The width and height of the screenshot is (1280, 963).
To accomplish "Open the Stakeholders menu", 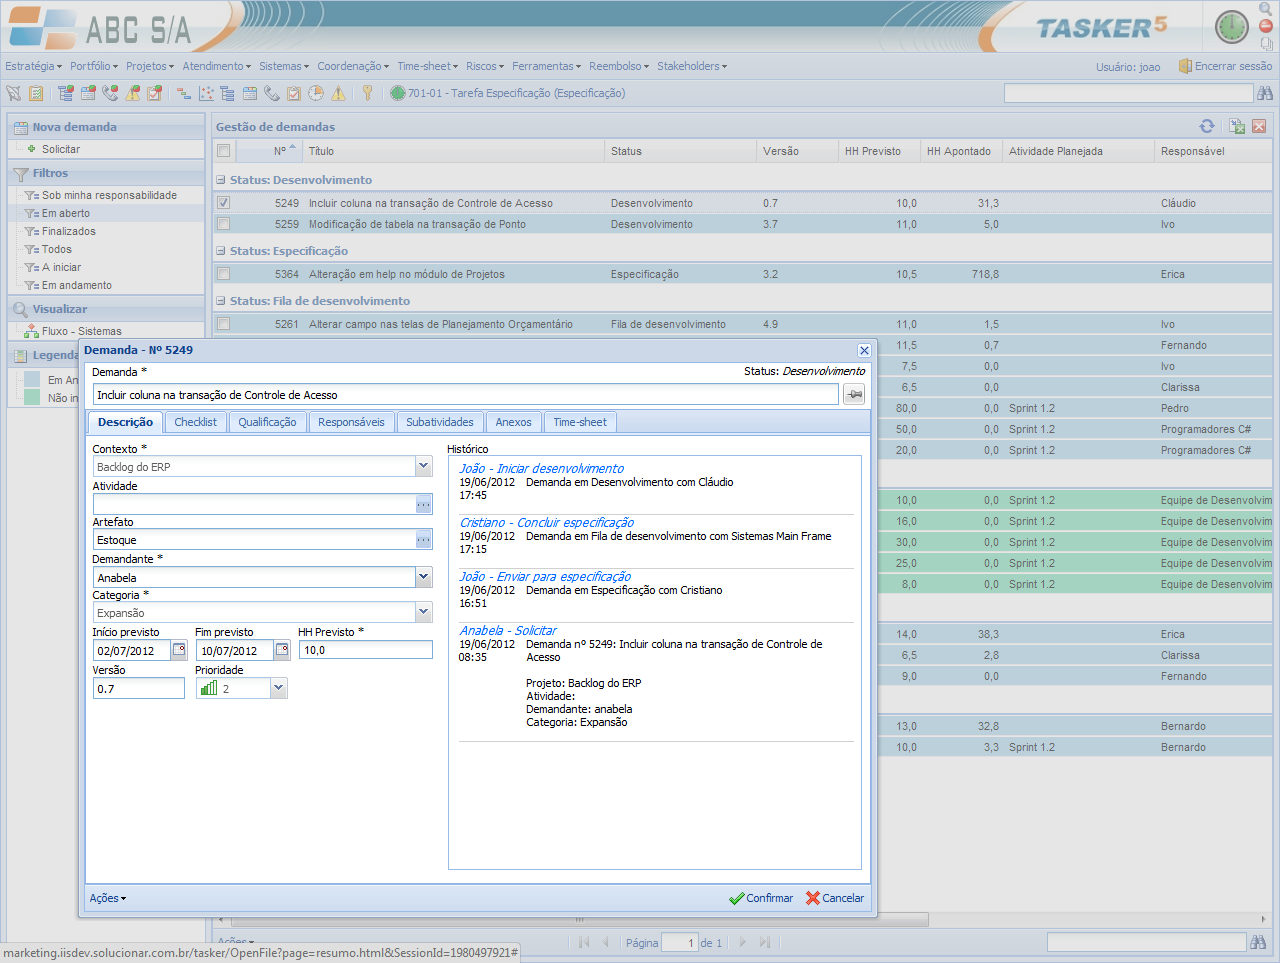I will 692,66.
